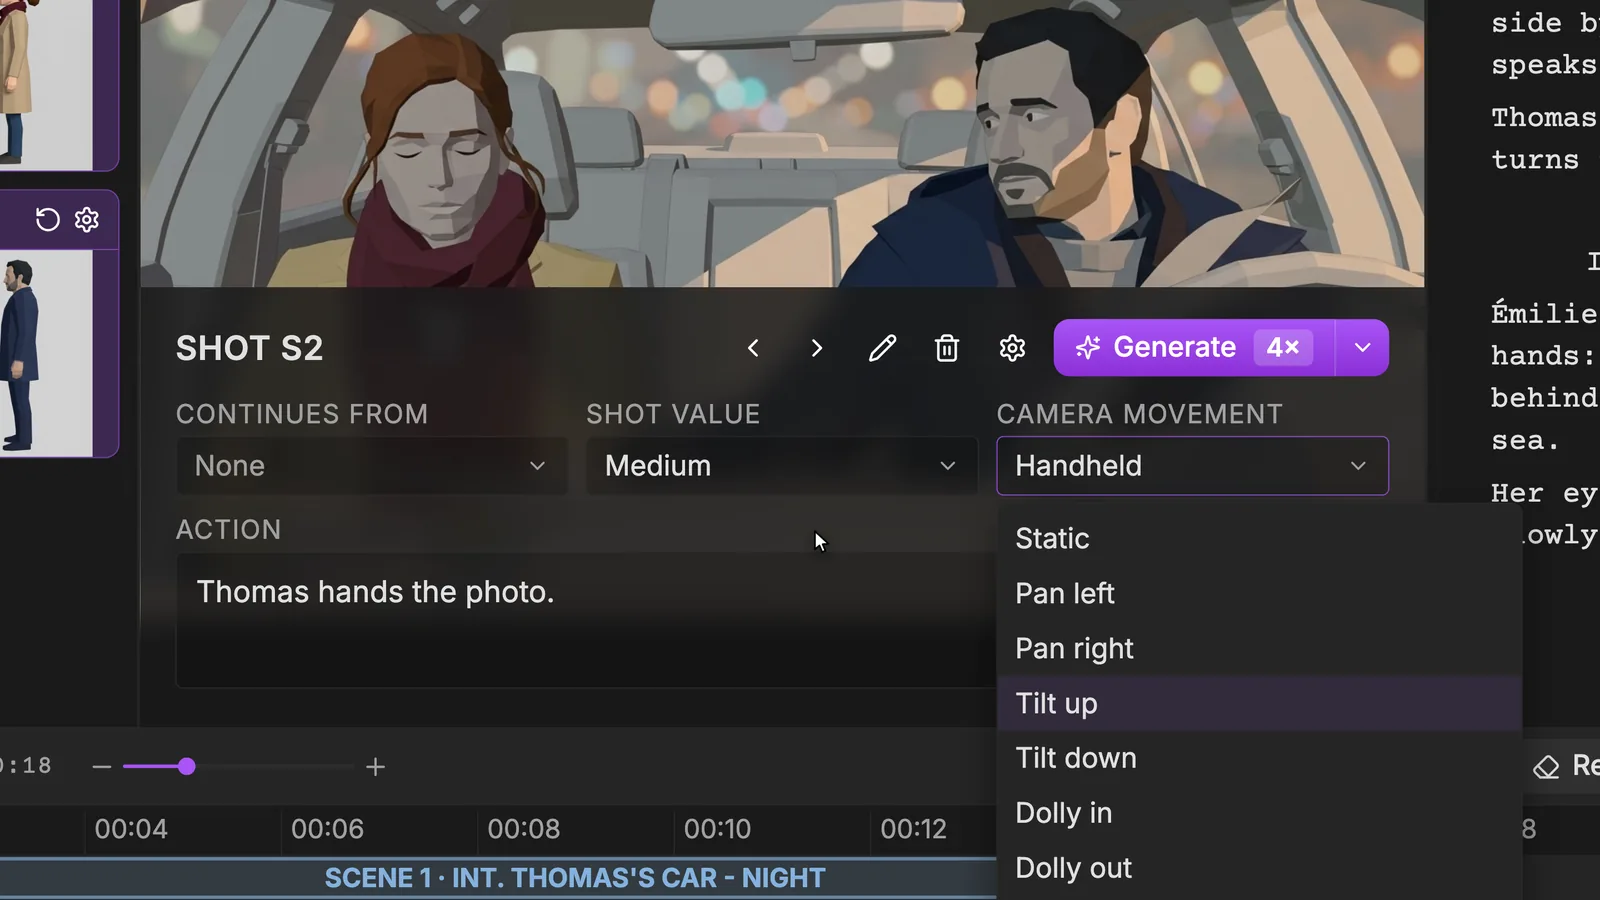Open the Continues From dropdown
The width and height of the screenshot is (1600, 900).
point(372,466)
